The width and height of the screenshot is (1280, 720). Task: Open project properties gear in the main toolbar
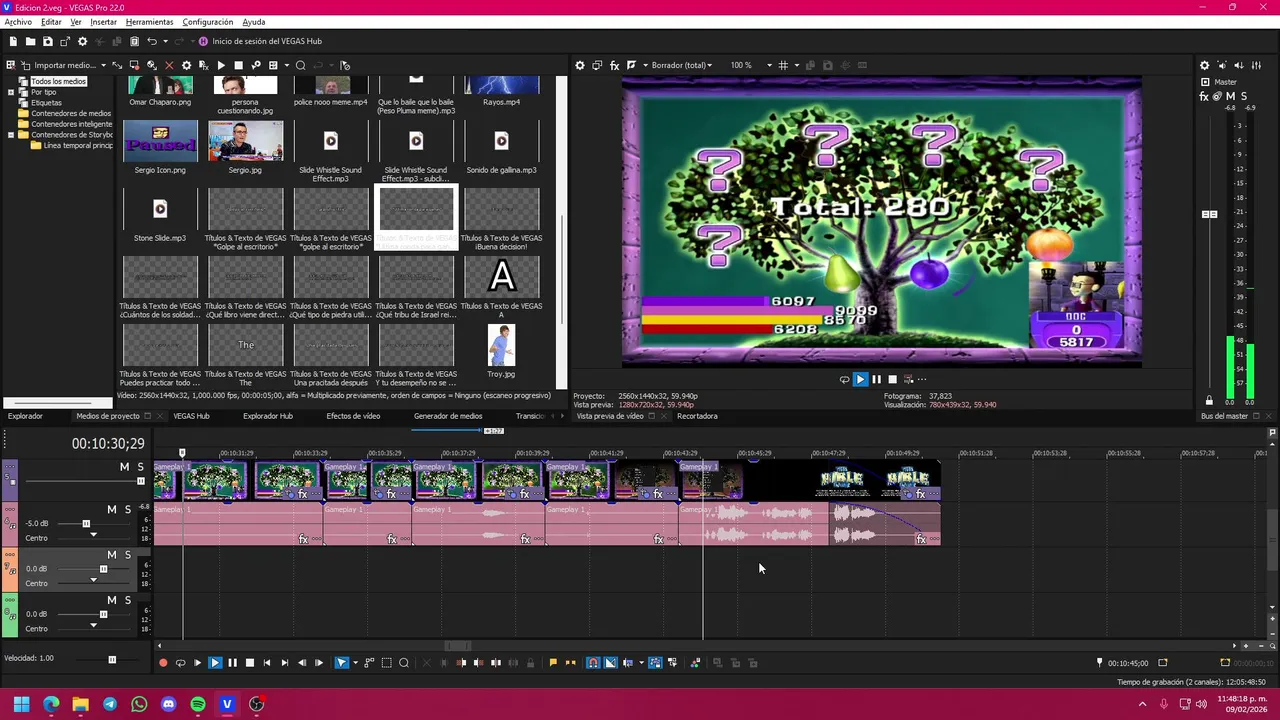point(82,41)
